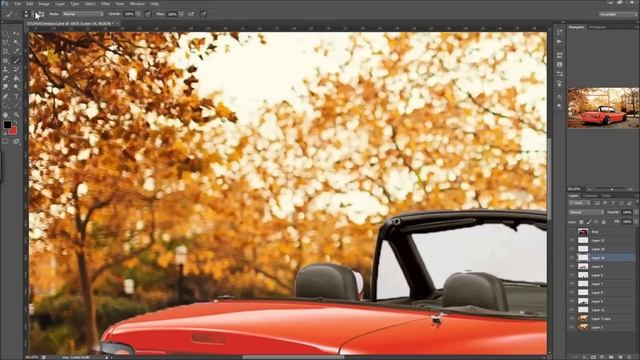
Task: Click the black foreground color swatch
Action: click(x=7, y=125)
